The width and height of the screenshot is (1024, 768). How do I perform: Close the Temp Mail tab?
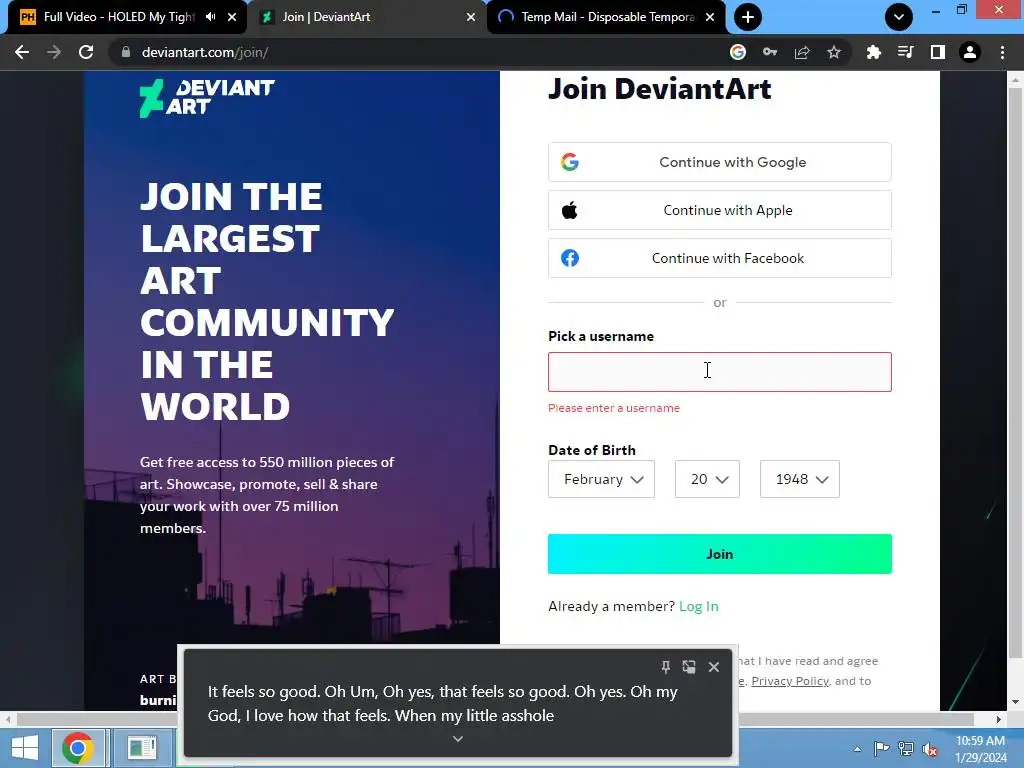710,17
